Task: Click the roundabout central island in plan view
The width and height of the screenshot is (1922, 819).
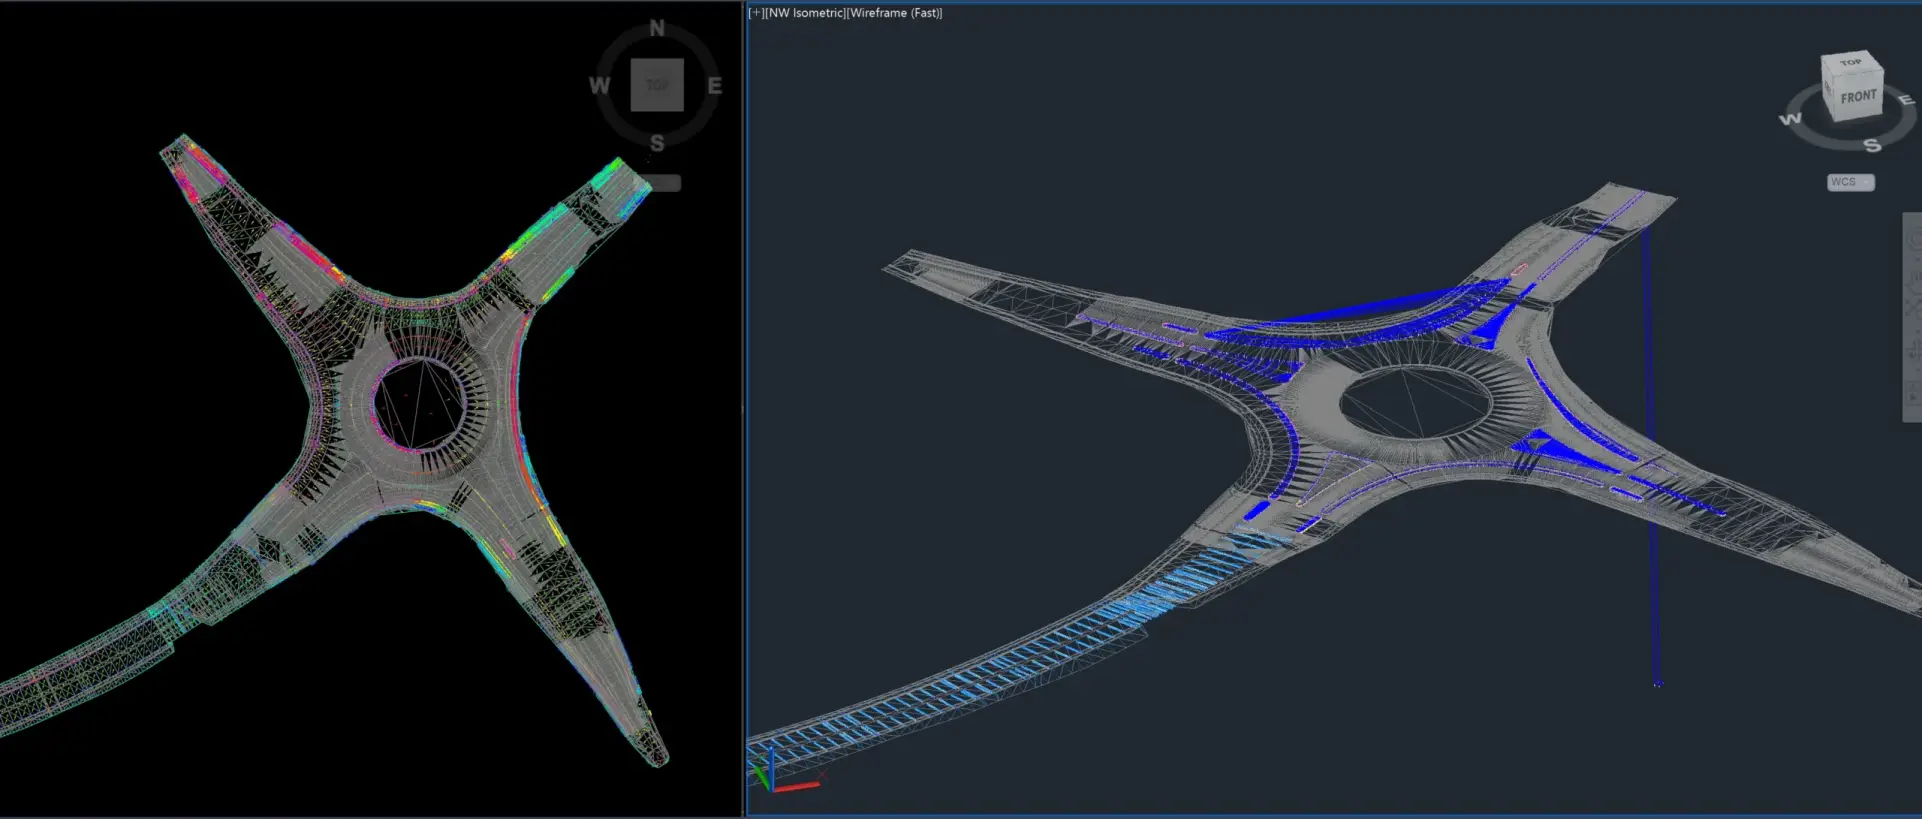Action: point(419,402)
